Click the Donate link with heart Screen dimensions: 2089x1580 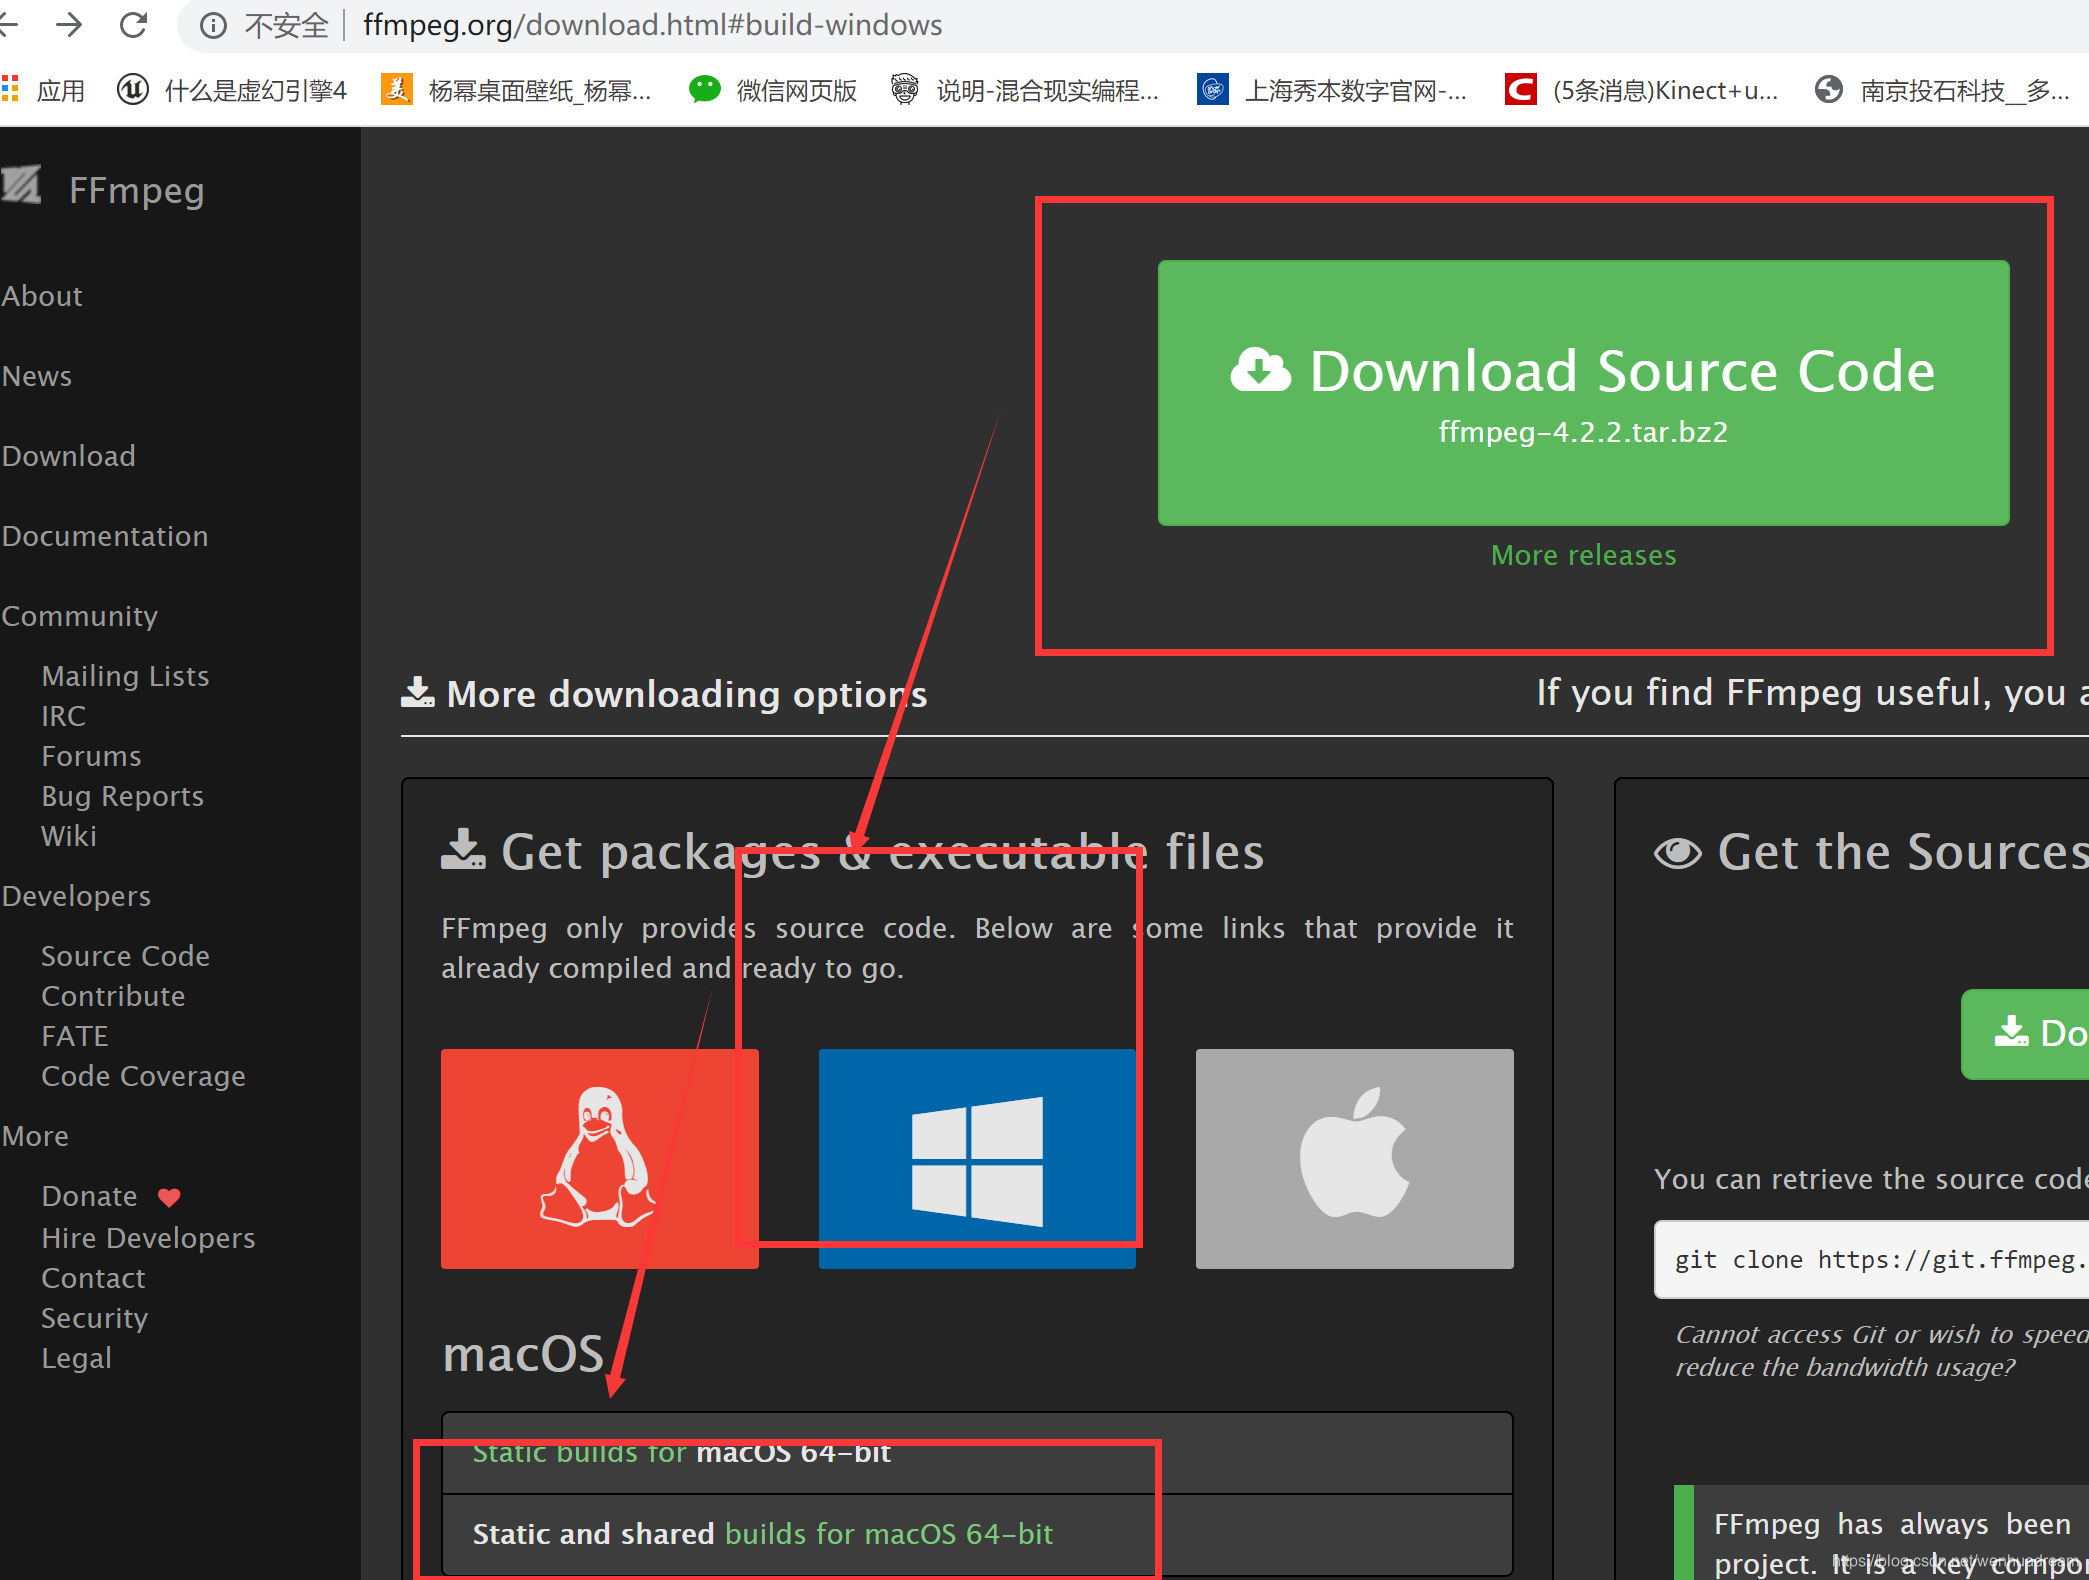tap(90, 1196)
